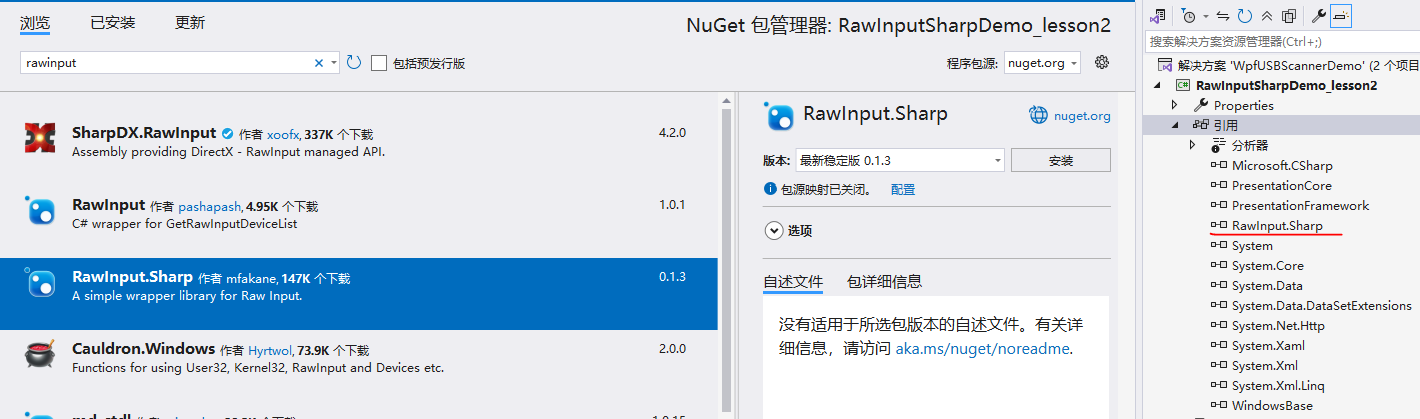Screen dimensions: 1420x419
Task: Select the System reference
Action: [1252, 245]
